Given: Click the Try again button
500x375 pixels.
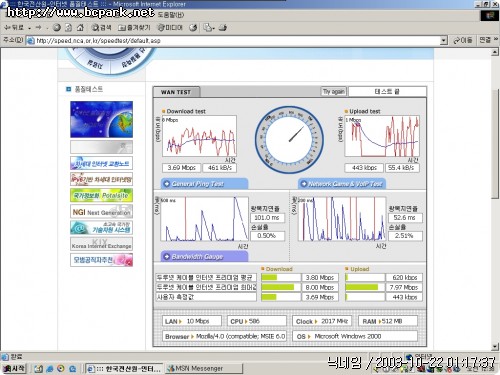Looking at the screenshot, I should [x=333, y=91].
